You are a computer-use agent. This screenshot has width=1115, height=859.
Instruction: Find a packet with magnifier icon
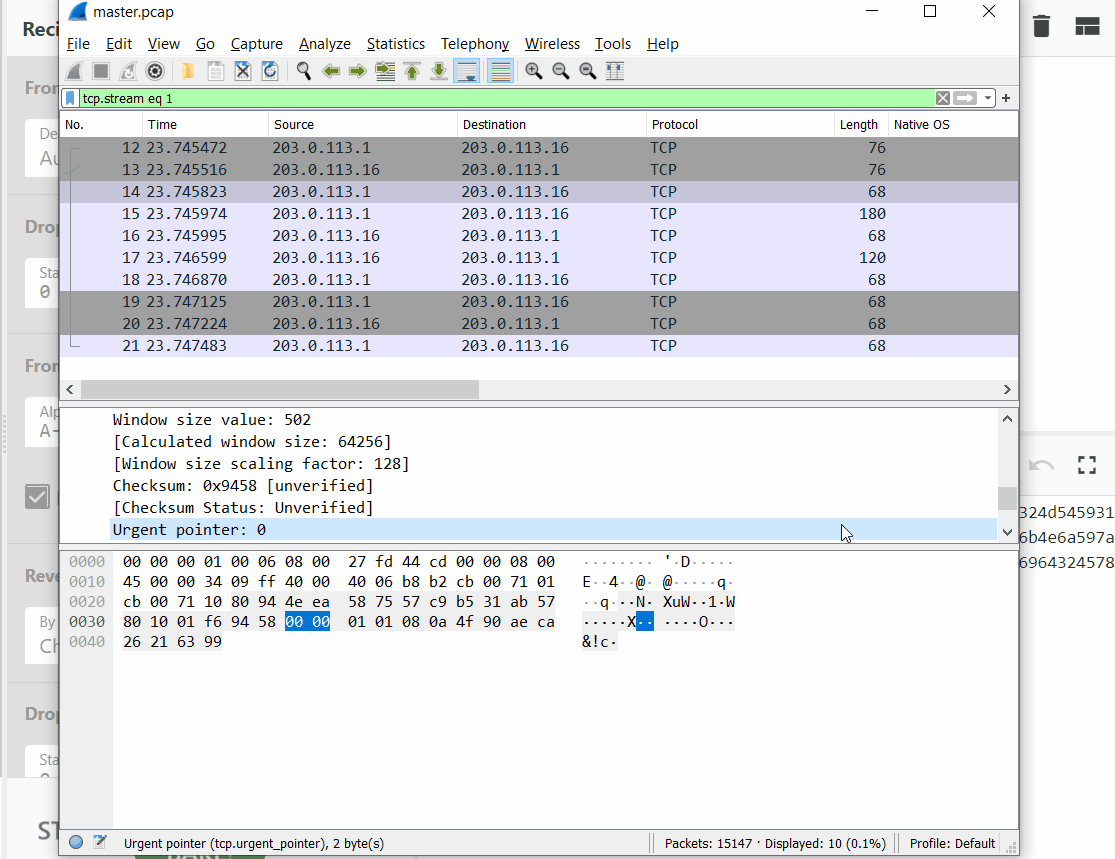point(304,71)
